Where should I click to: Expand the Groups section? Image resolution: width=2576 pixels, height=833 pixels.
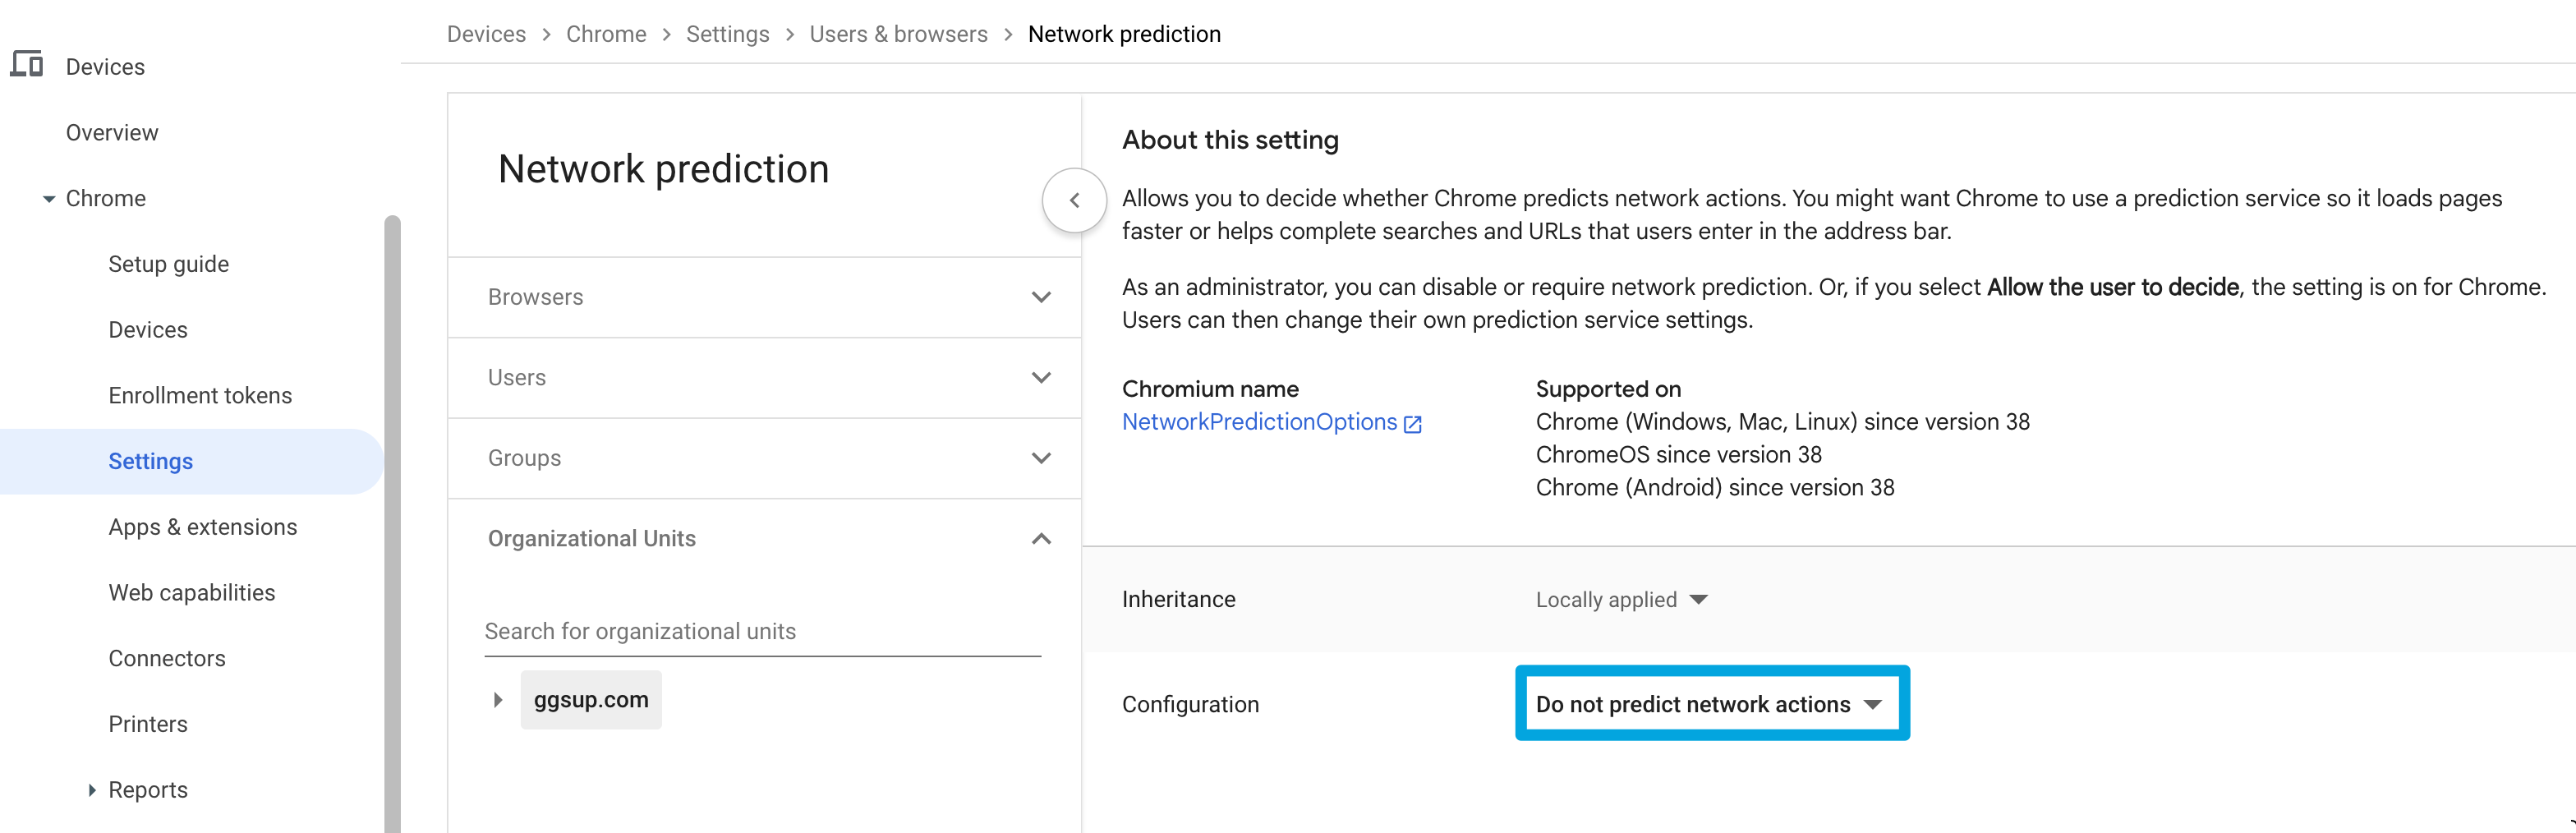(1041, 458)
